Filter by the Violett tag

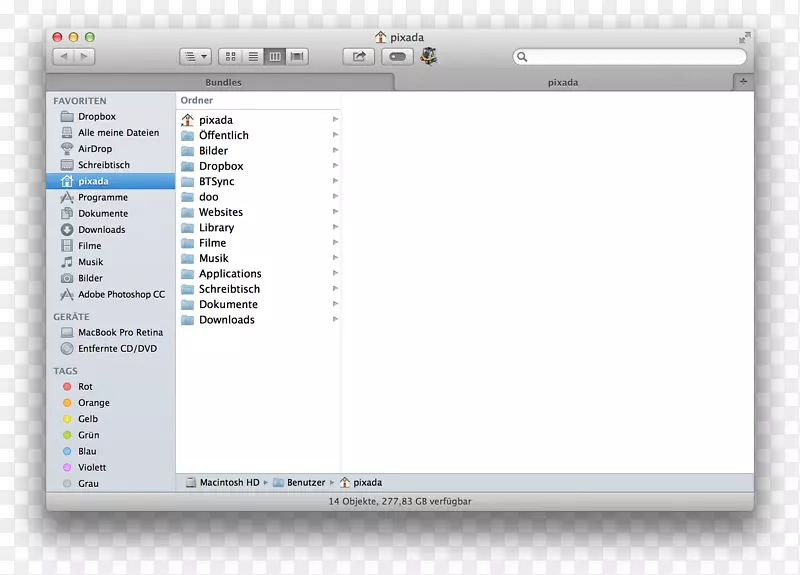tap(110, 467)
